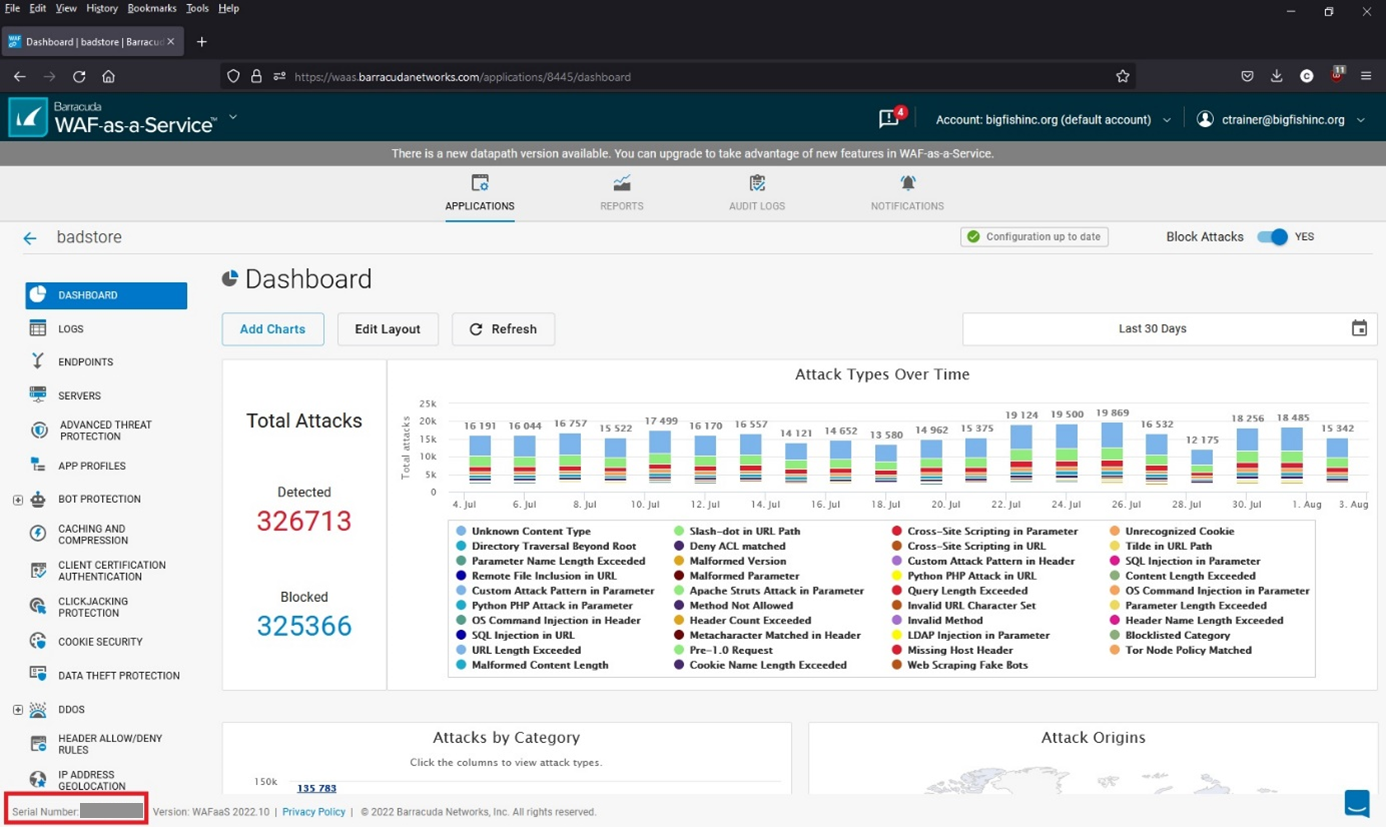Toggle Tor Node Policy Matched legend series
1386x827 pixels.
click(1180, 650)
